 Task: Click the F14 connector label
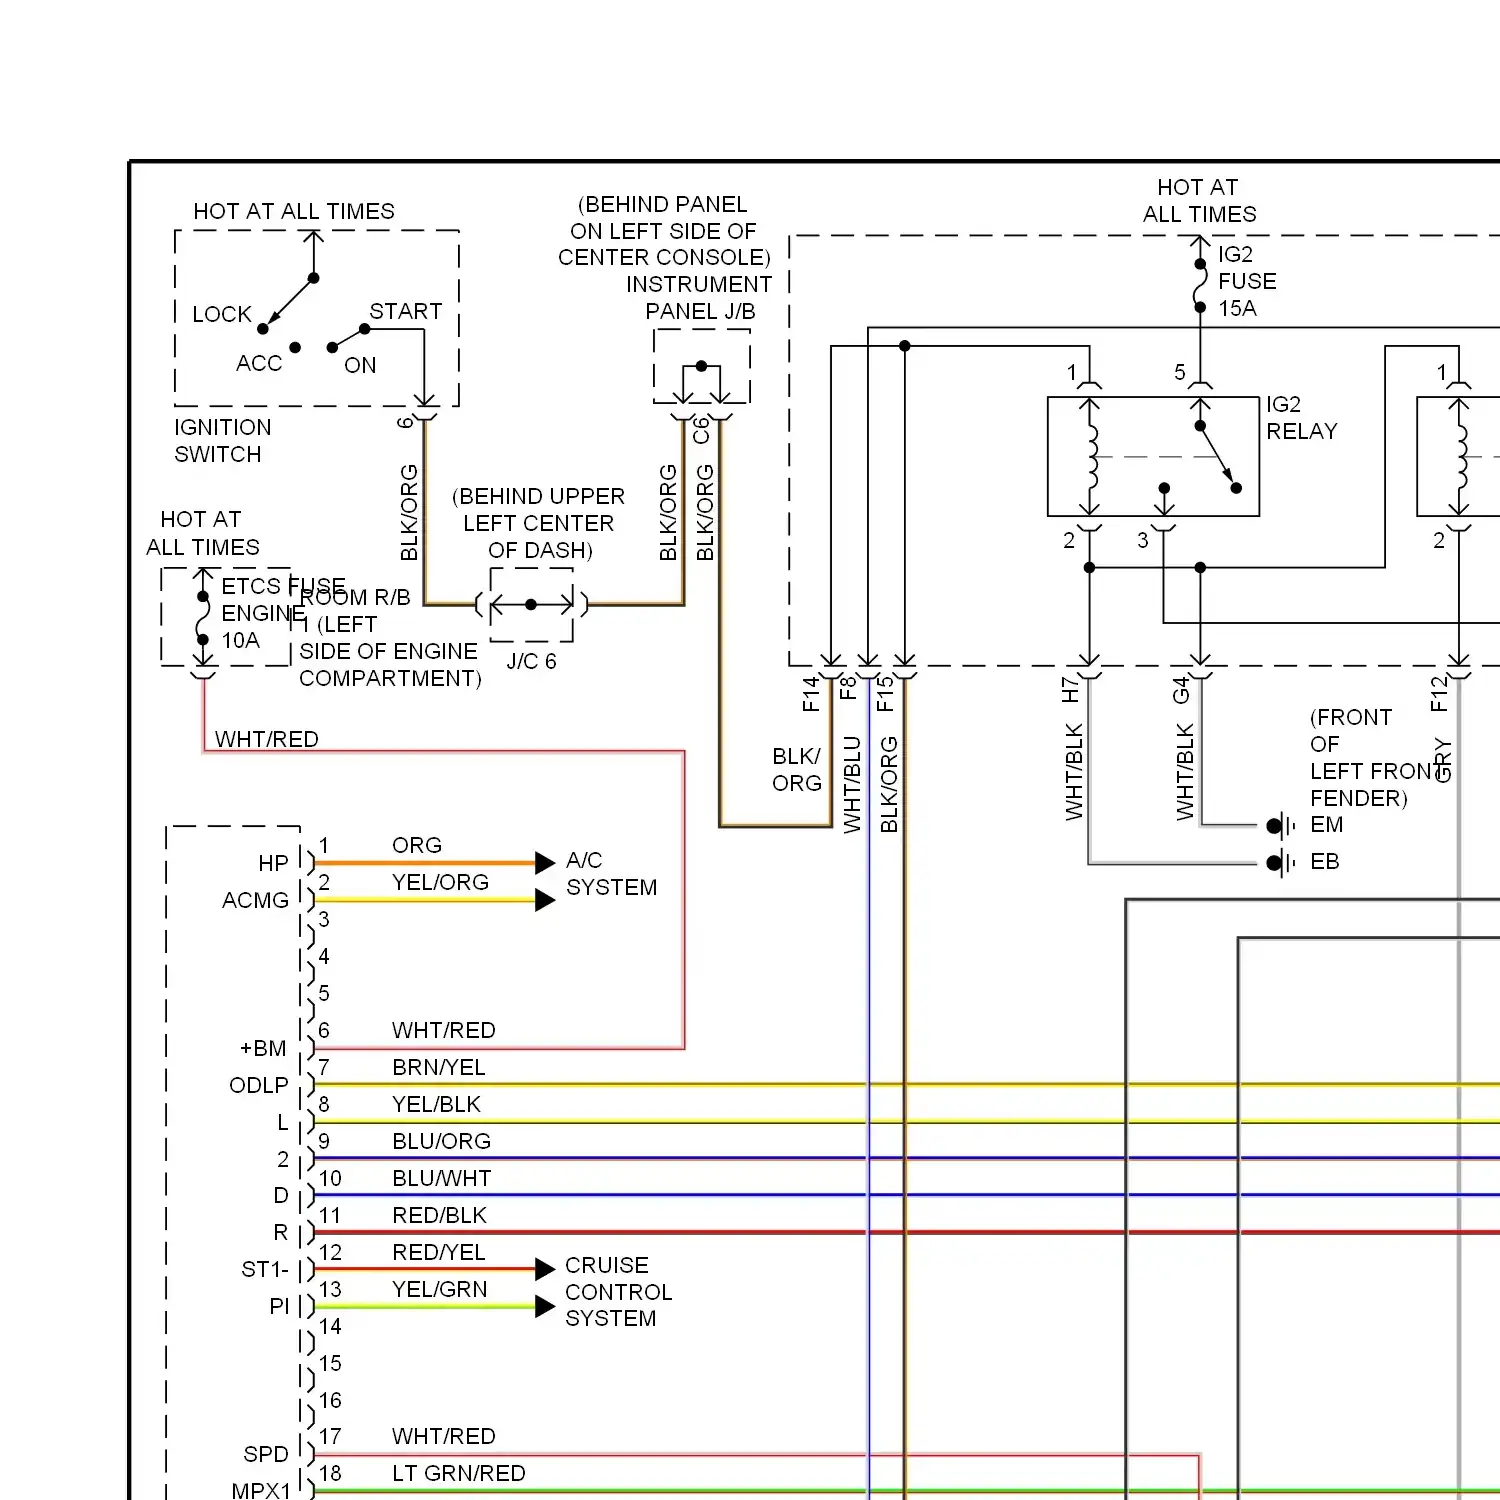pos(811,694)
